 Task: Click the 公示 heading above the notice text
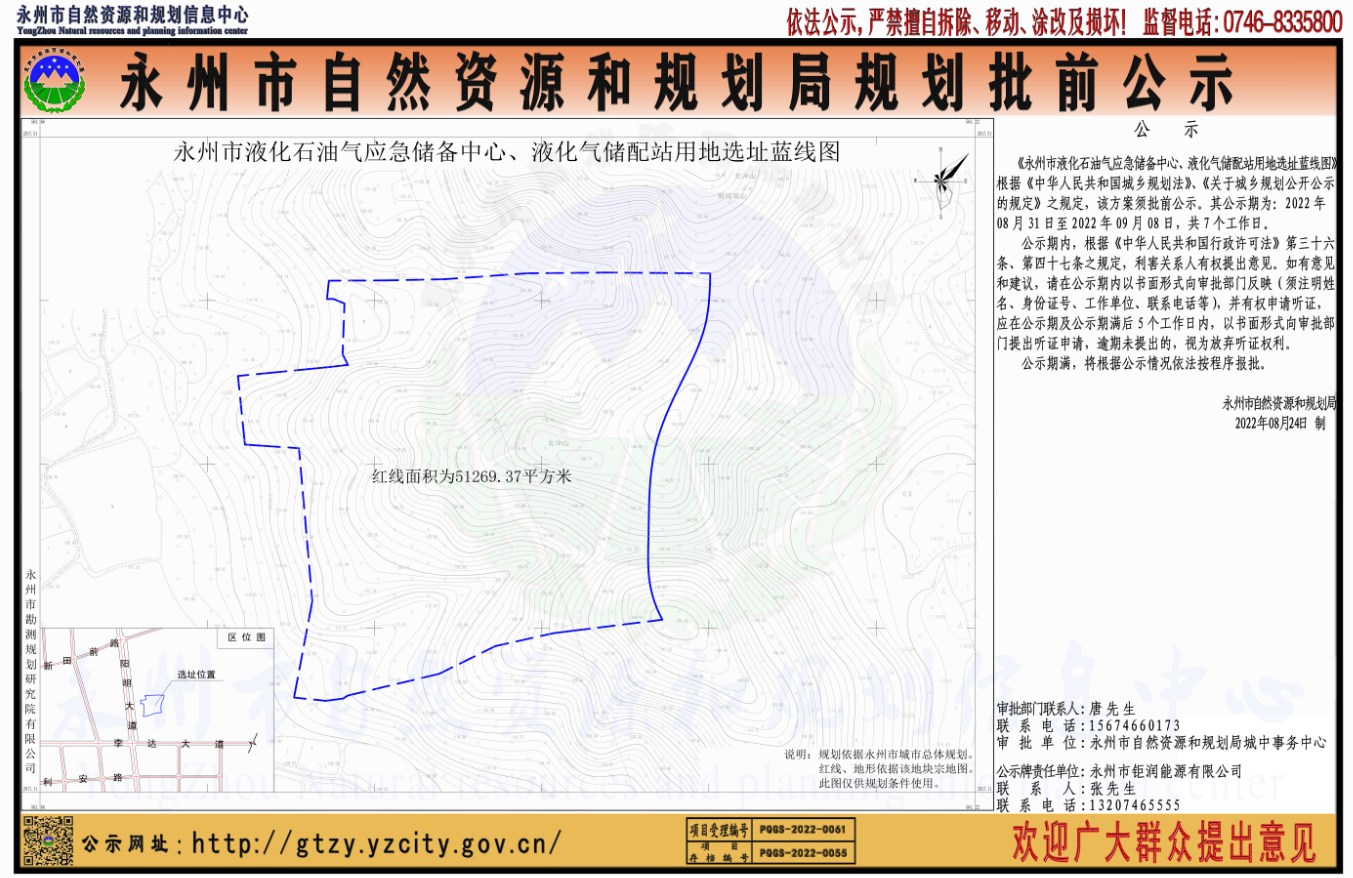tap(1165, 131)
